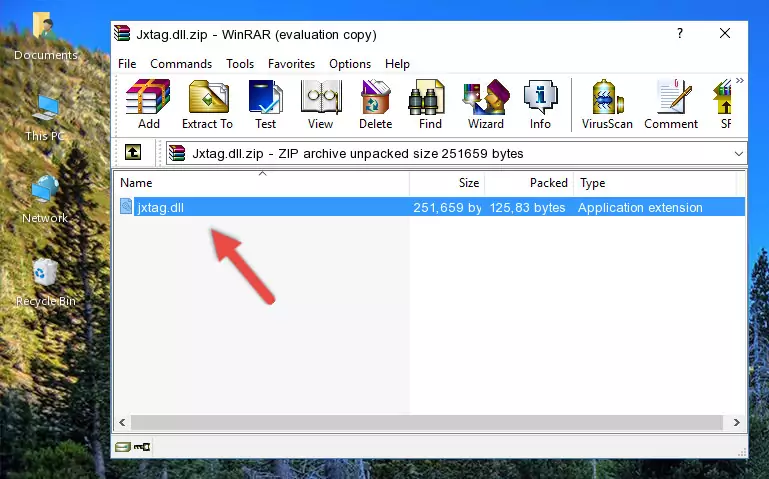Click the archive path field
The image size is (769, 479).
pos(456,154)
